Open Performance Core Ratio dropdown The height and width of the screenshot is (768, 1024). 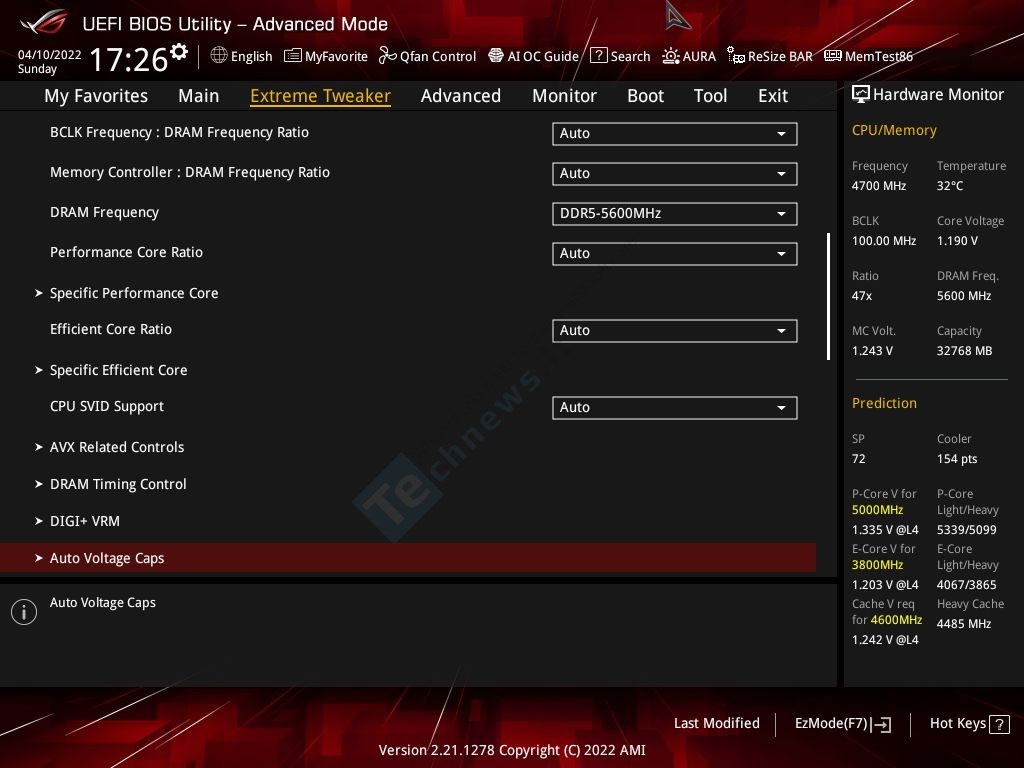(x=675, y=253)
